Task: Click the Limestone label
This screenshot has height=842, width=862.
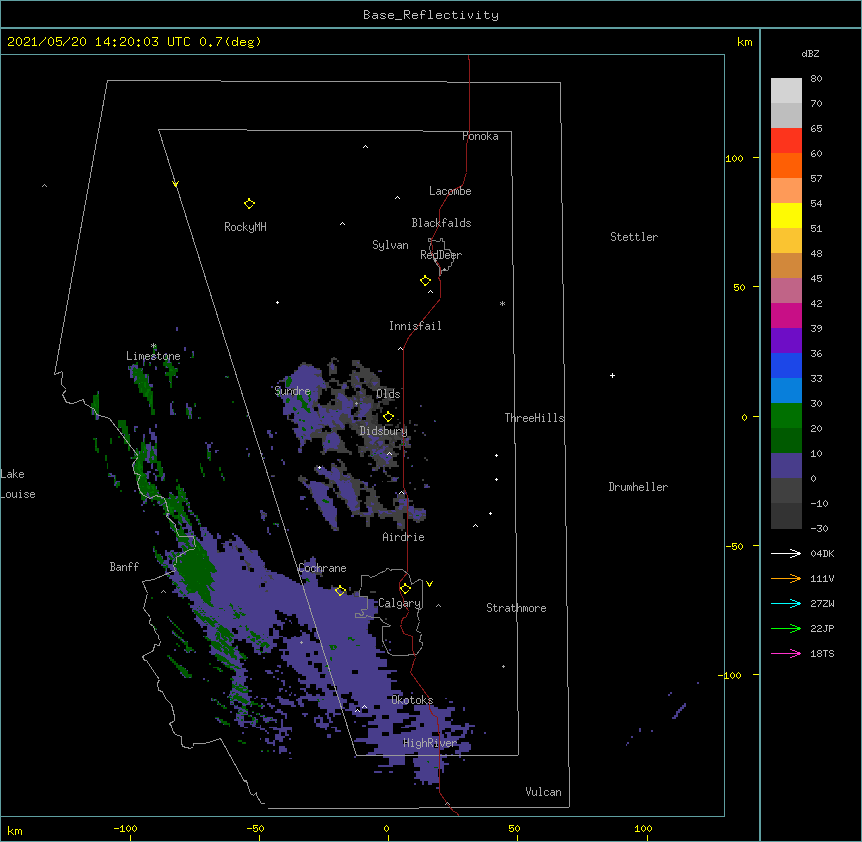Action: click(x=153, y=356)
